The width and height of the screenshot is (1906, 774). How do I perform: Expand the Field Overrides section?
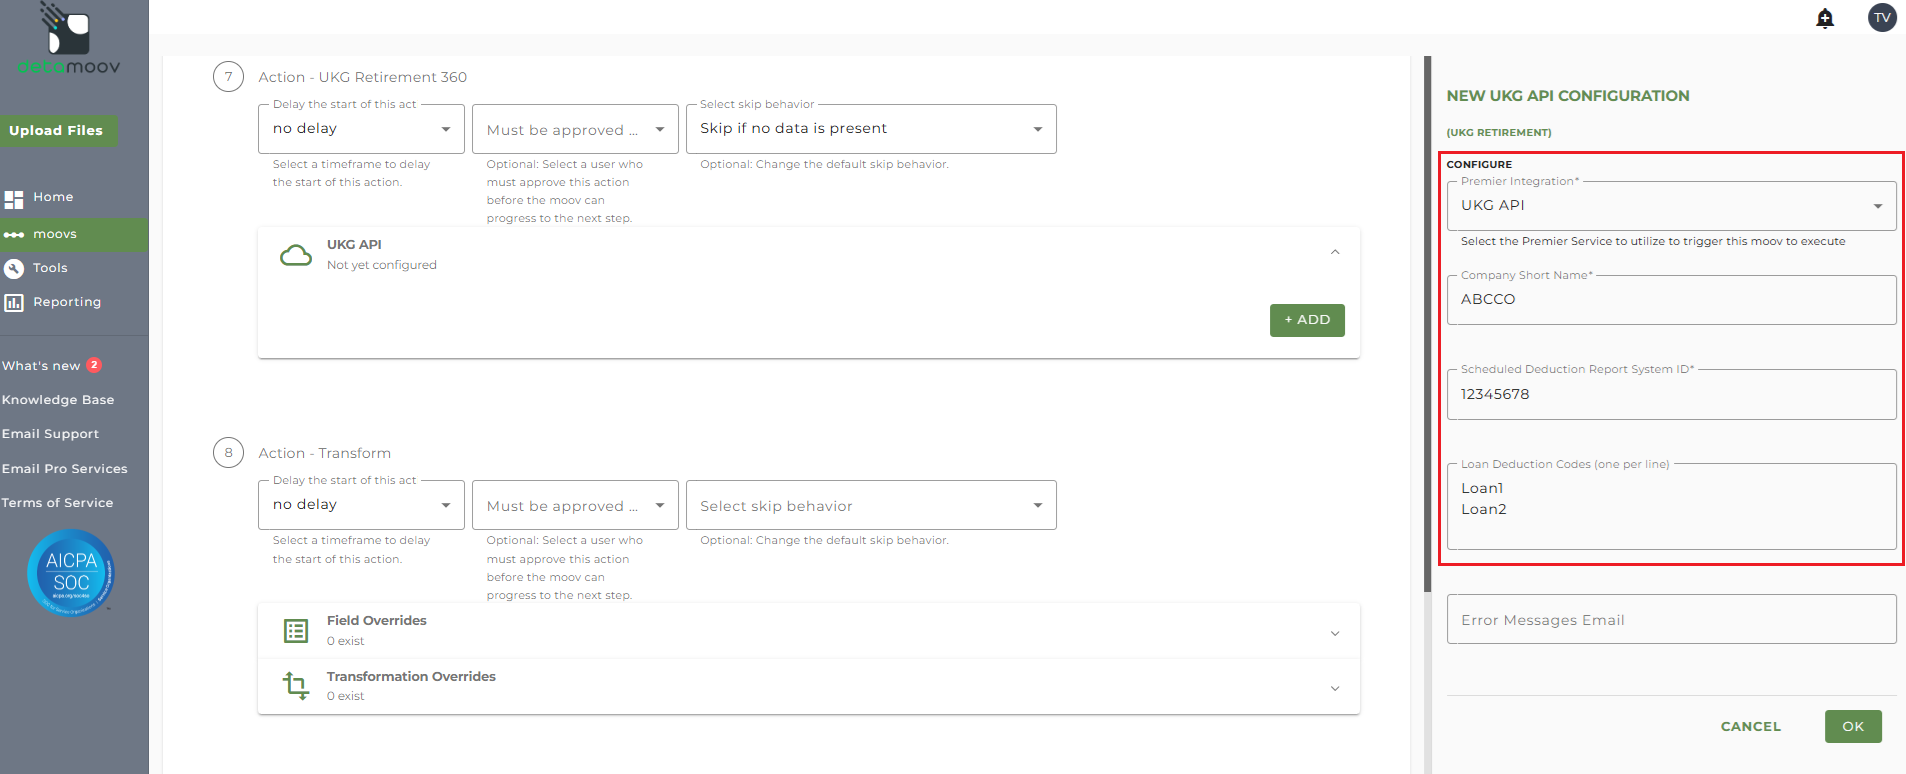point(1335,633)
